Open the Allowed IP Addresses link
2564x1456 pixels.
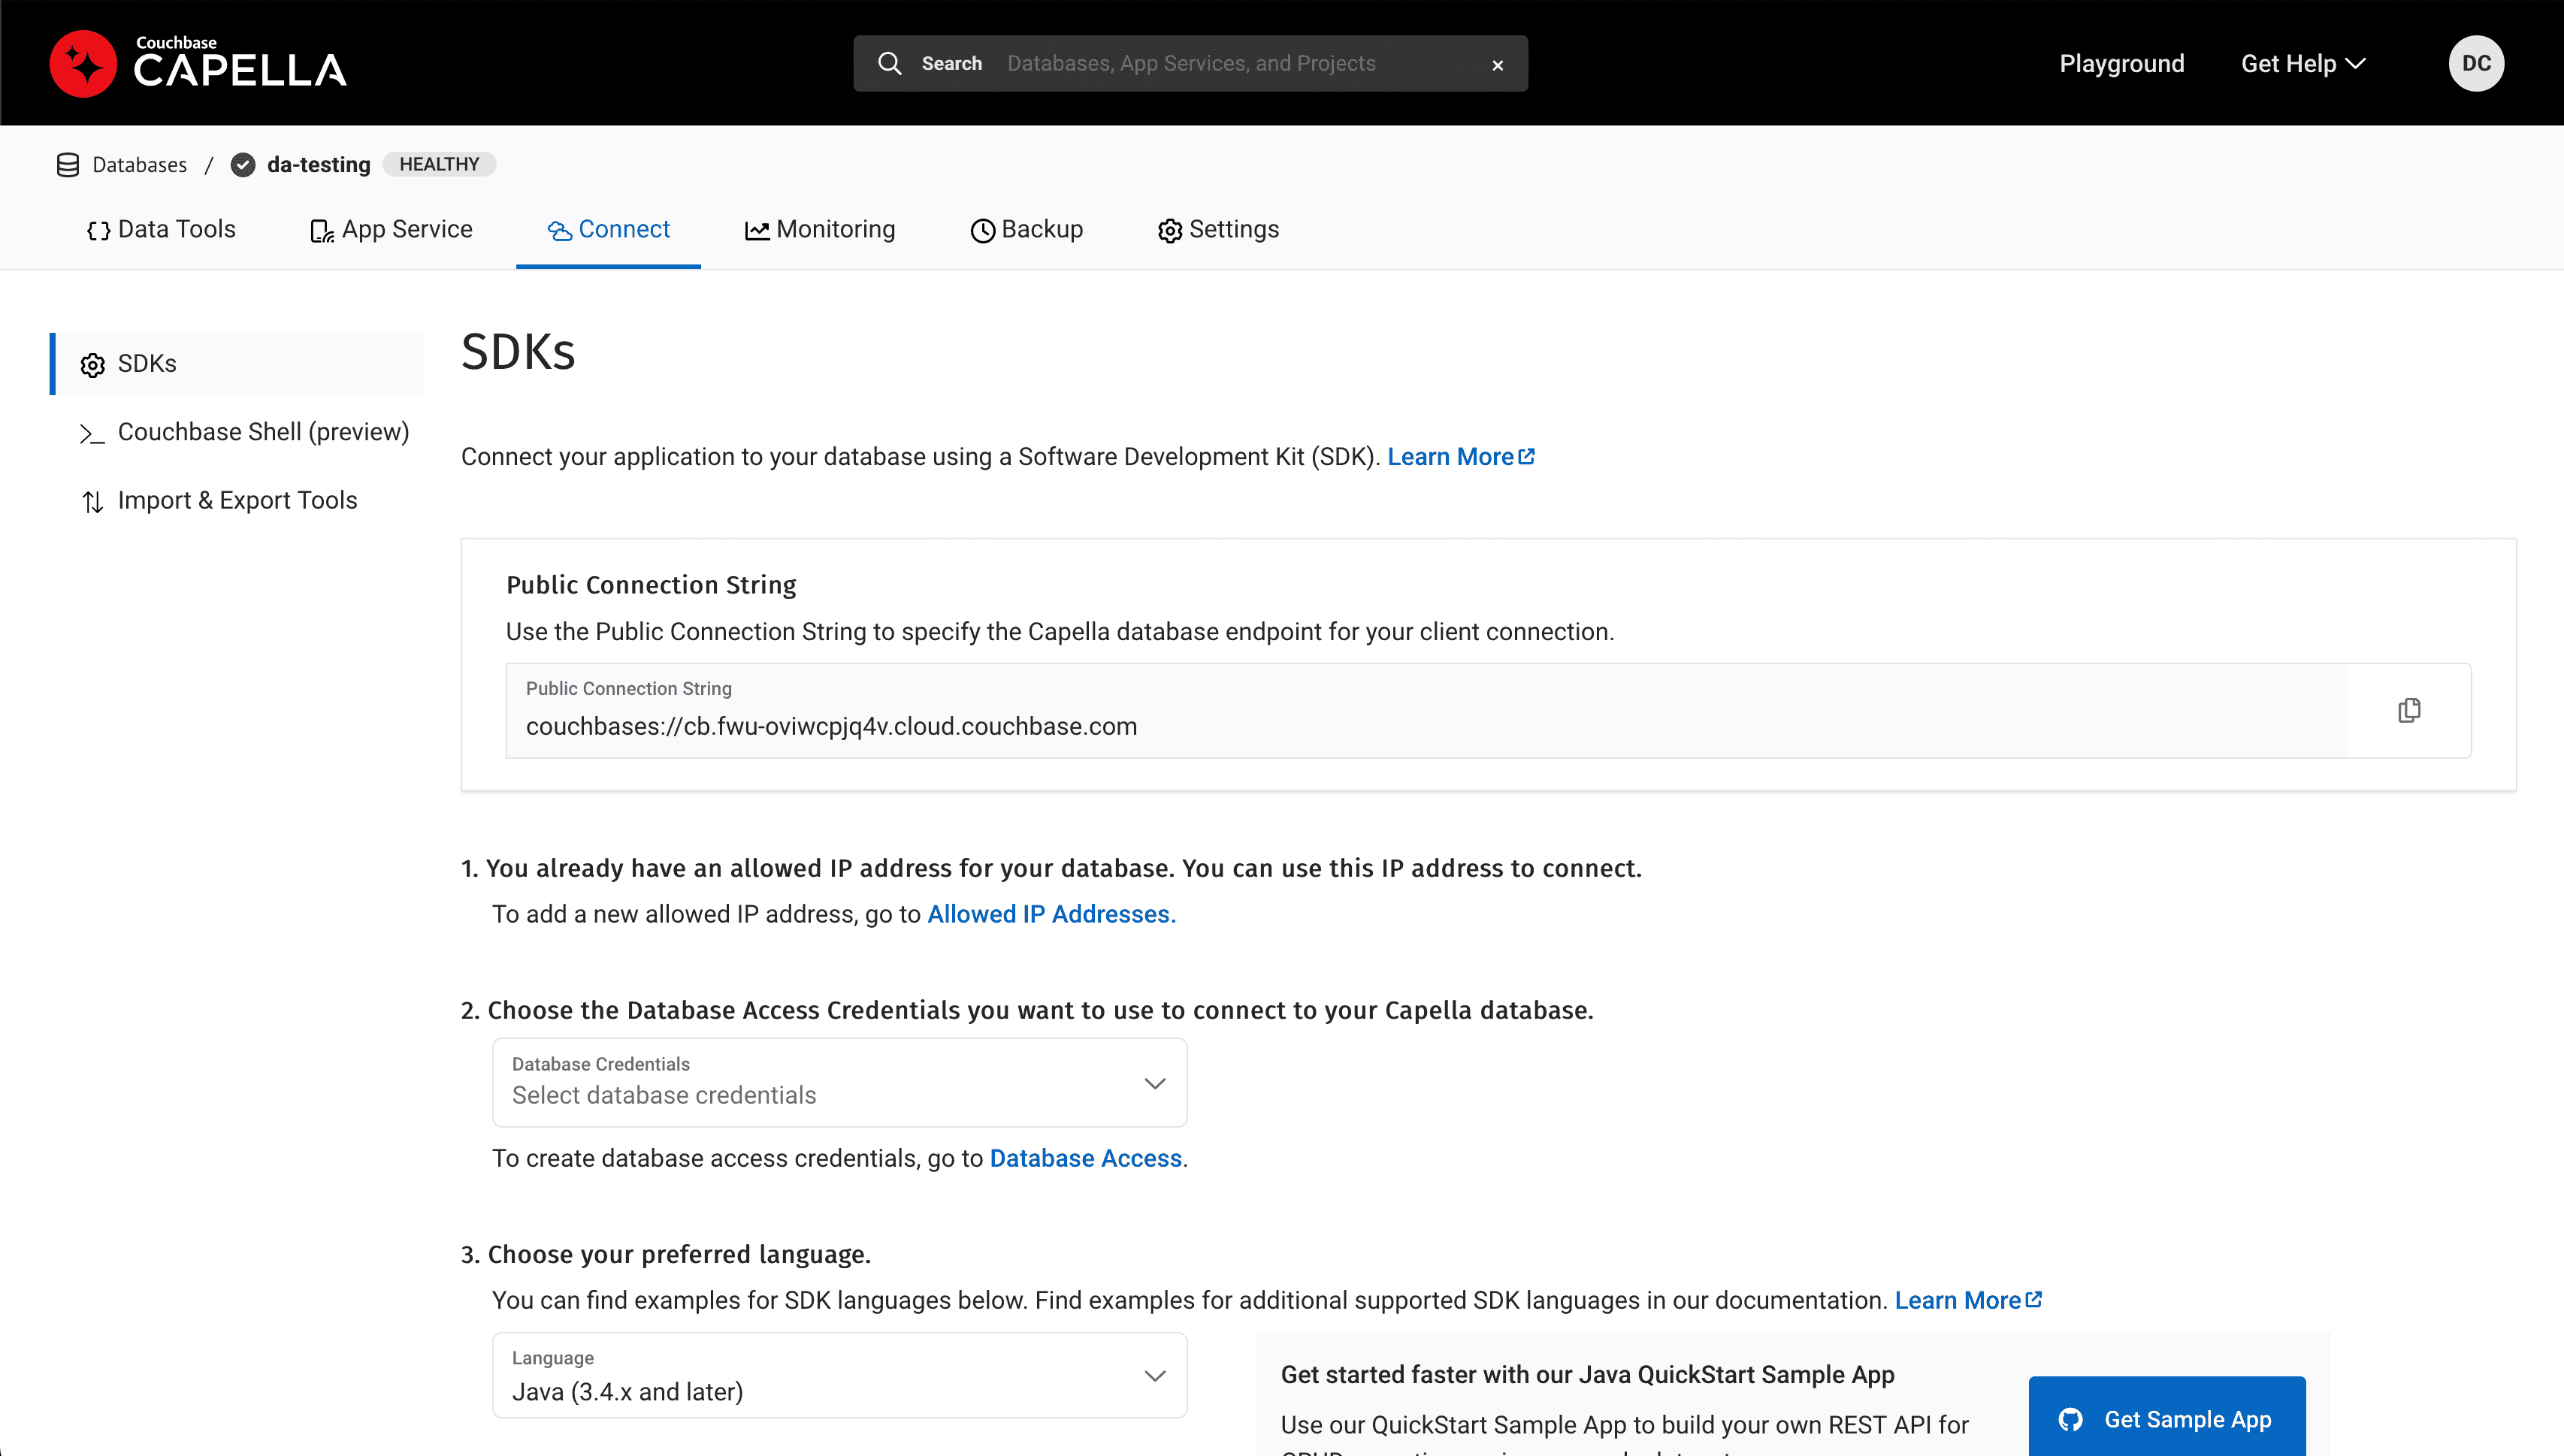1051,914
